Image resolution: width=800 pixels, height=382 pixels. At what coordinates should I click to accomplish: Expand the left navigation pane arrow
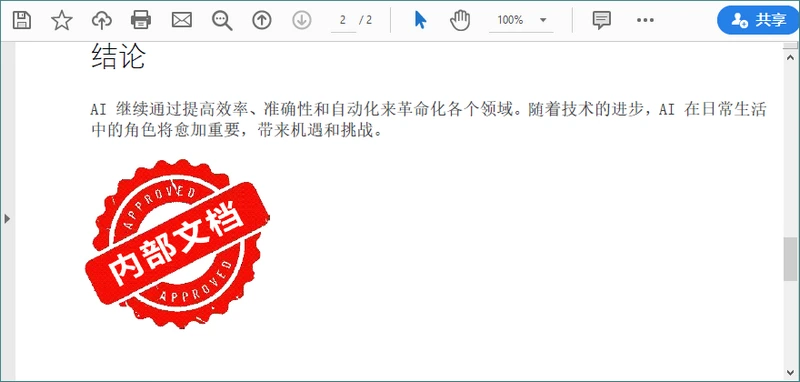[x=7, y=219]
